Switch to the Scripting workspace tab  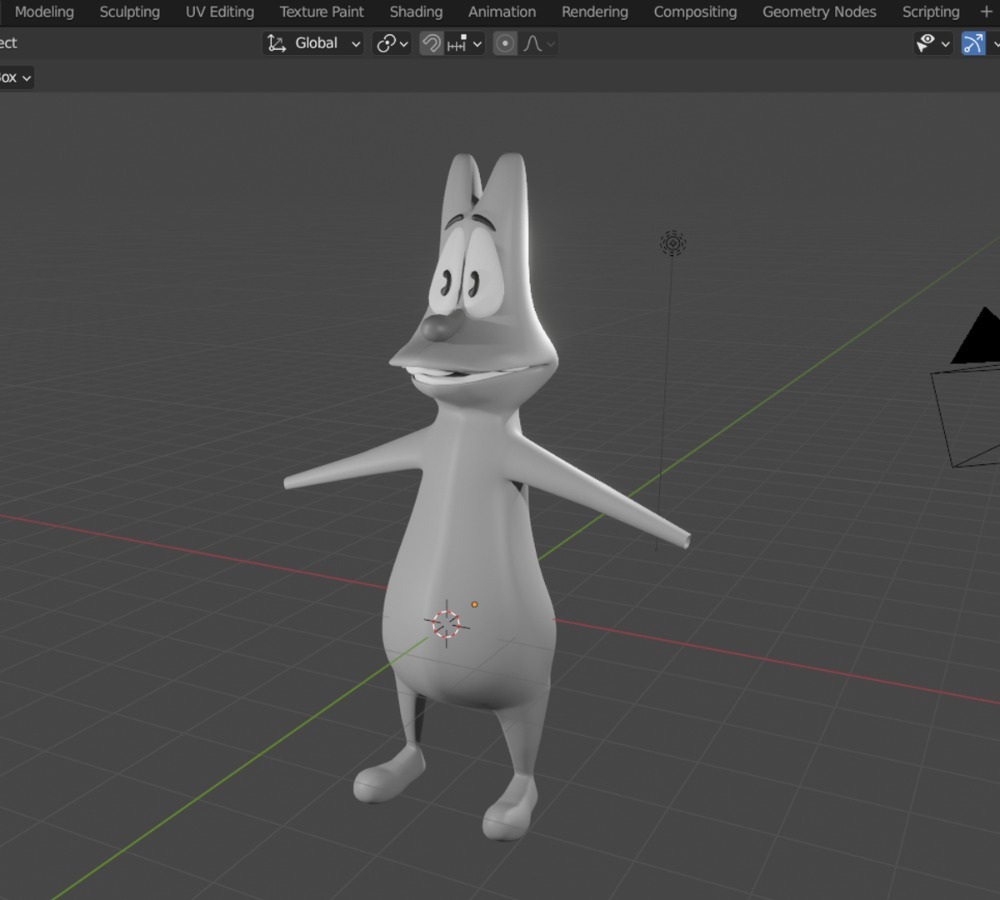pos(930,11)
